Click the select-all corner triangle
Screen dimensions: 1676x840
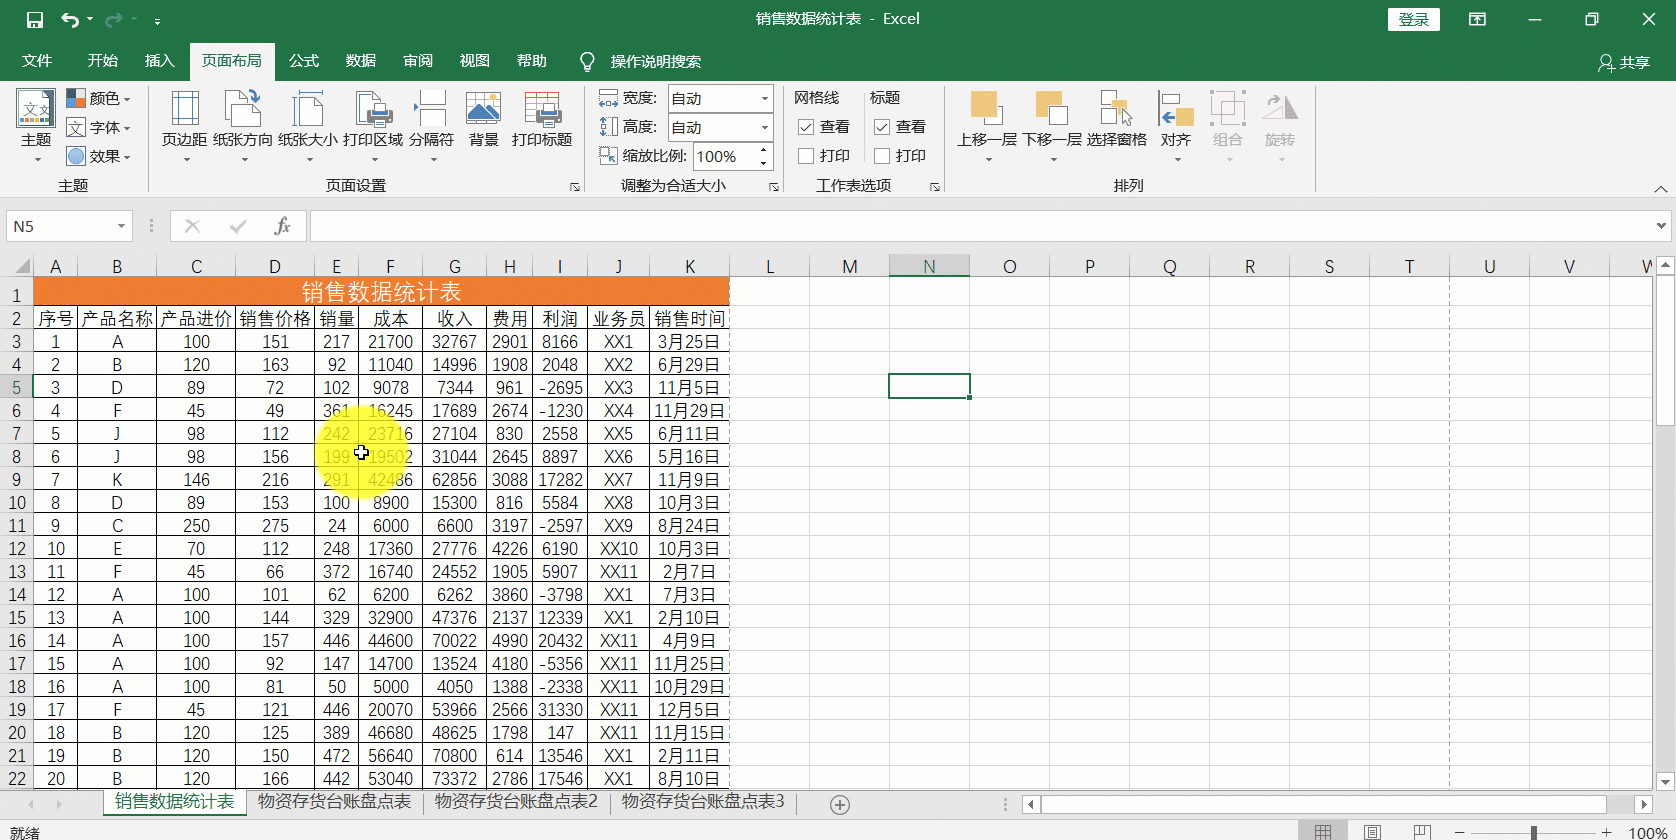click(x=20, y=267)
